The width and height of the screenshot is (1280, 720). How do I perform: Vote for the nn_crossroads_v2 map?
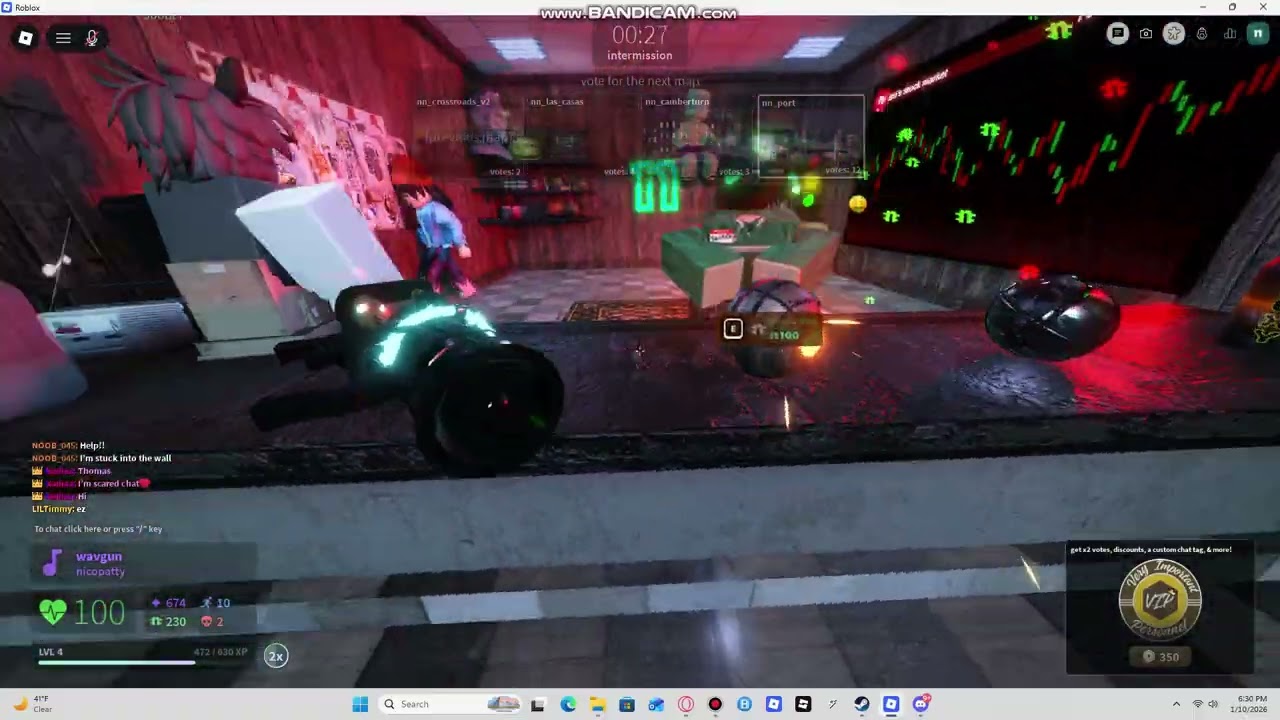[x=470, y=138]
